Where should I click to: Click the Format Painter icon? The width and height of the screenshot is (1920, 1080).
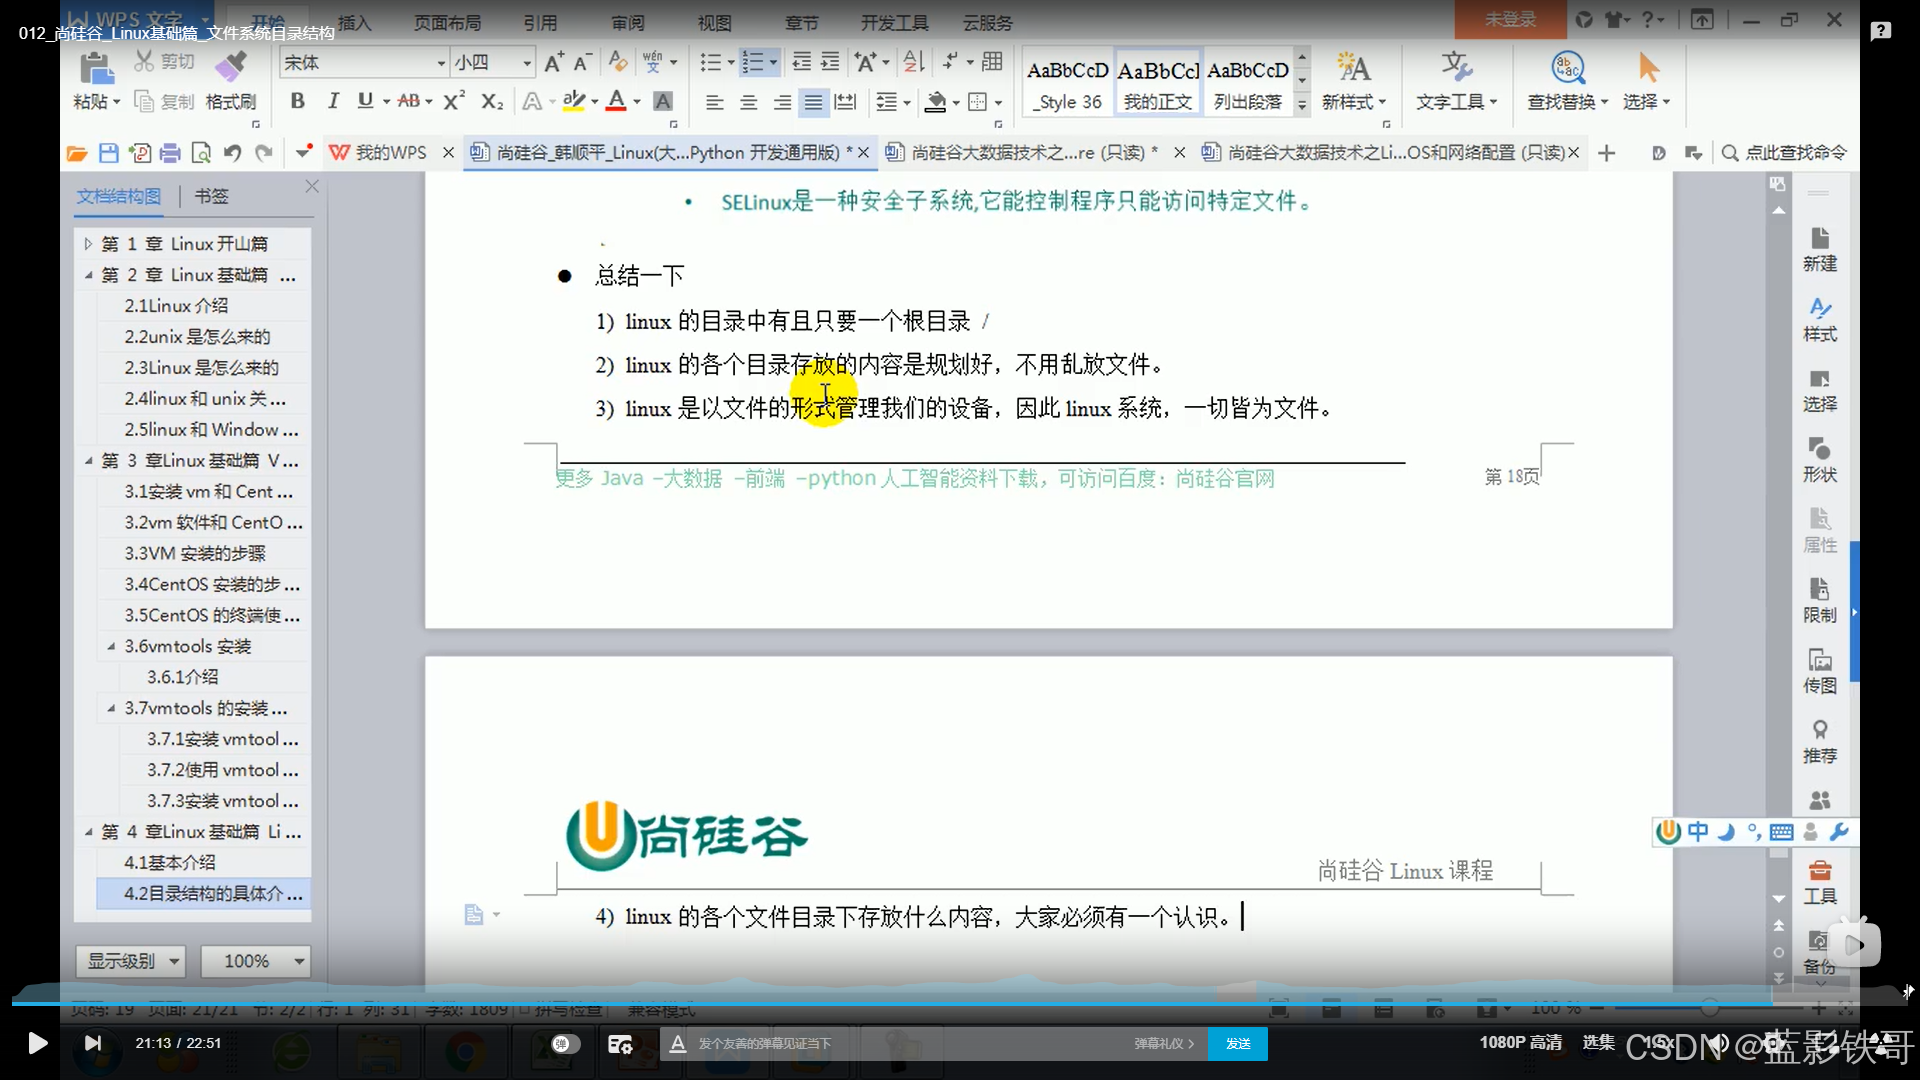pos(231,68)
